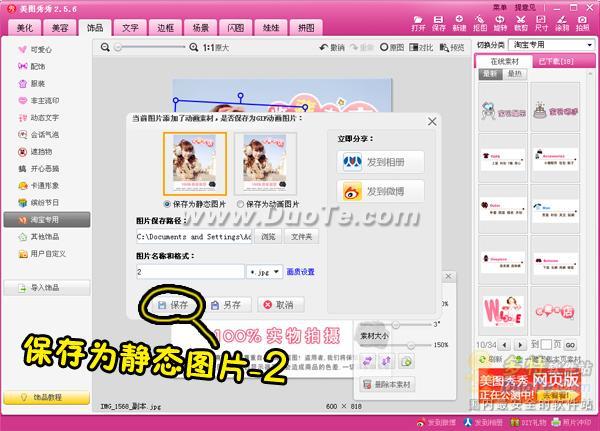This screenshot has width=600, height=431.
Task: Click the 删除本素材 delete material icon
Action: point(366,384)
